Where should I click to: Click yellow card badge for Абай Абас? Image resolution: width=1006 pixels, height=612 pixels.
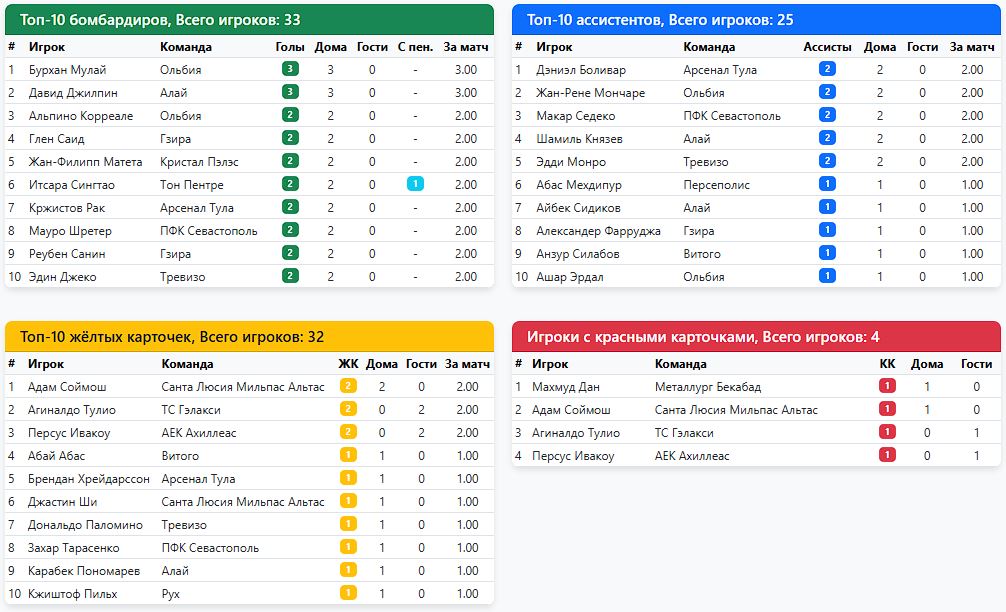(348, 455)
